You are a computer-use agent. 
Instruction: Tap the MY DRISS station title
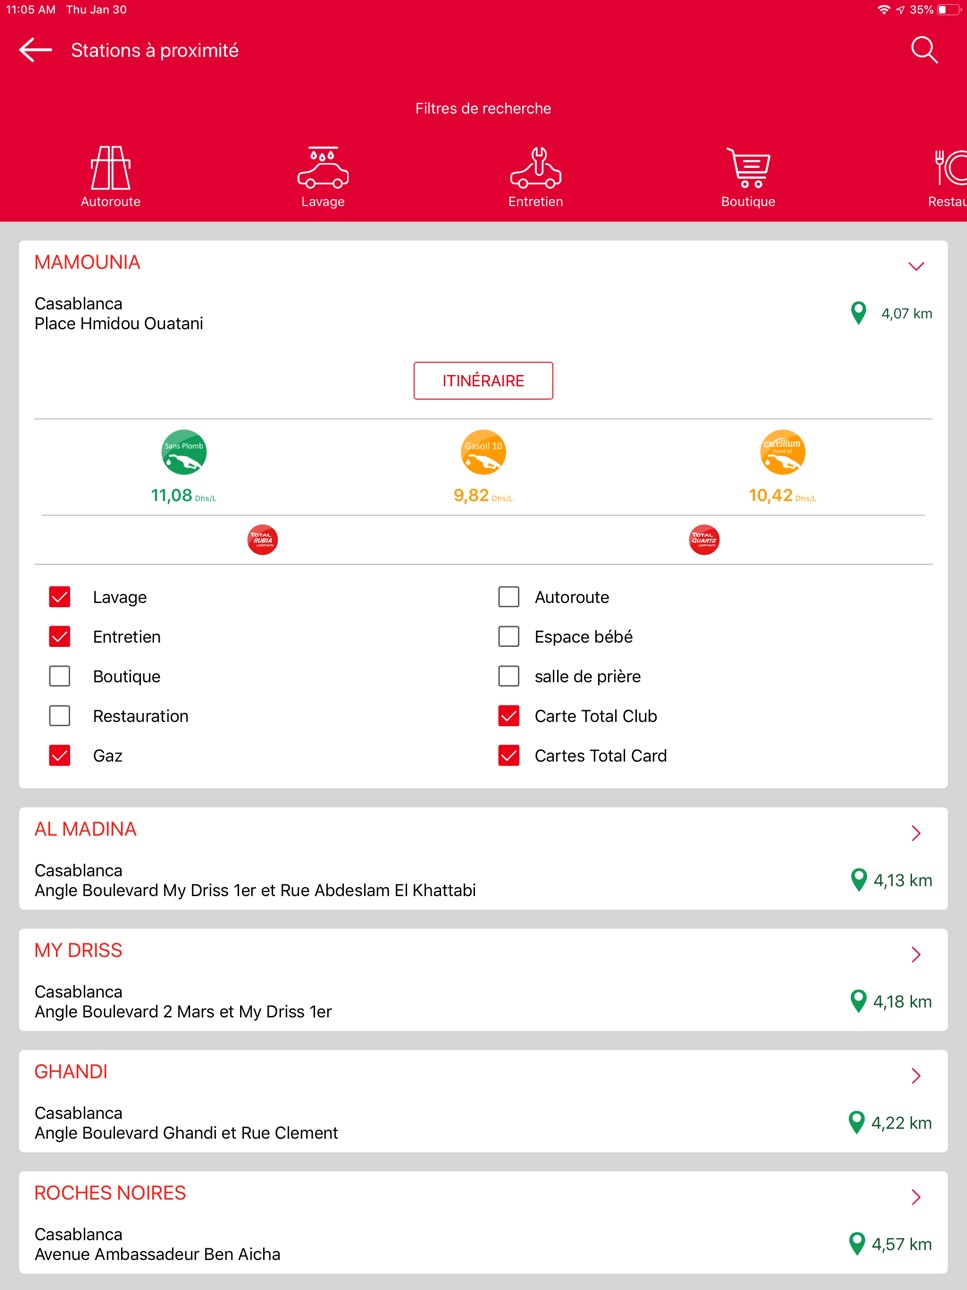(x=79, y=950)
